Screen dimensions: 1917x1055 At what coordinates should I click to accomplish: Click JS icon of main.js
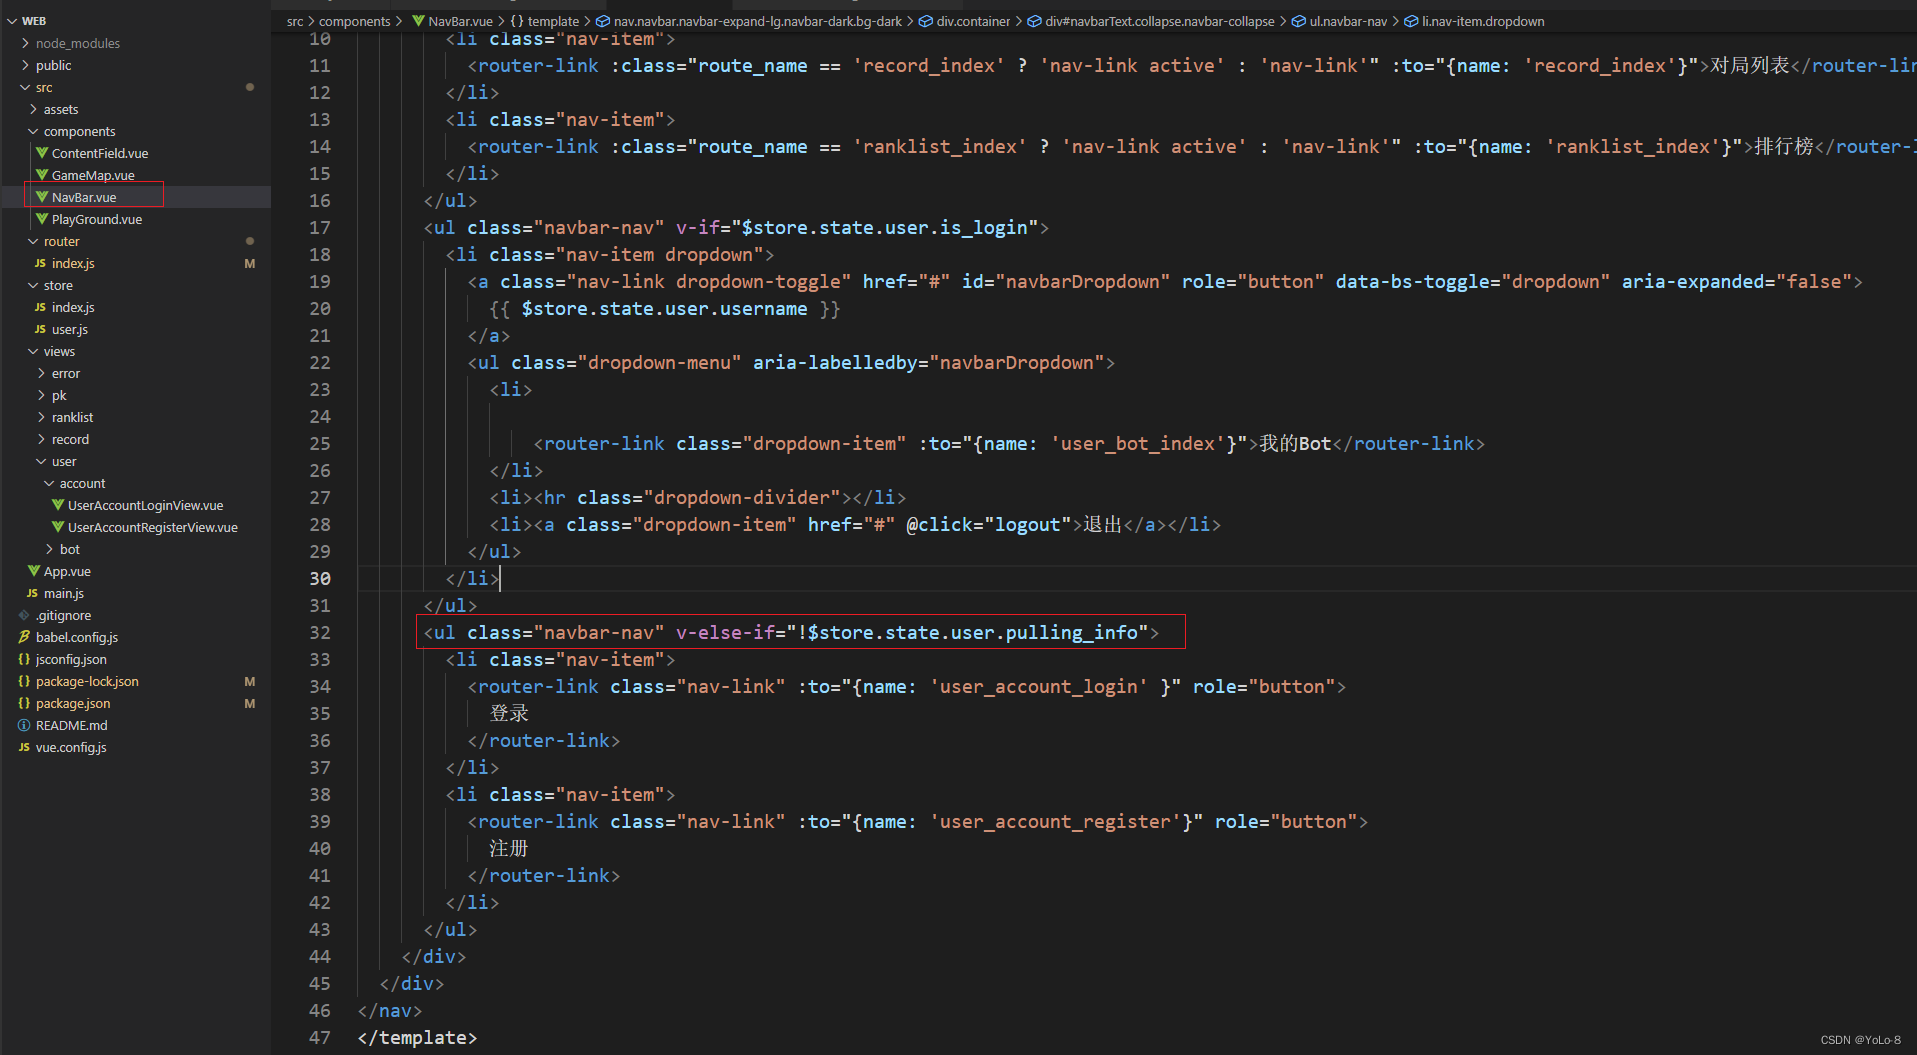point(32,593)
